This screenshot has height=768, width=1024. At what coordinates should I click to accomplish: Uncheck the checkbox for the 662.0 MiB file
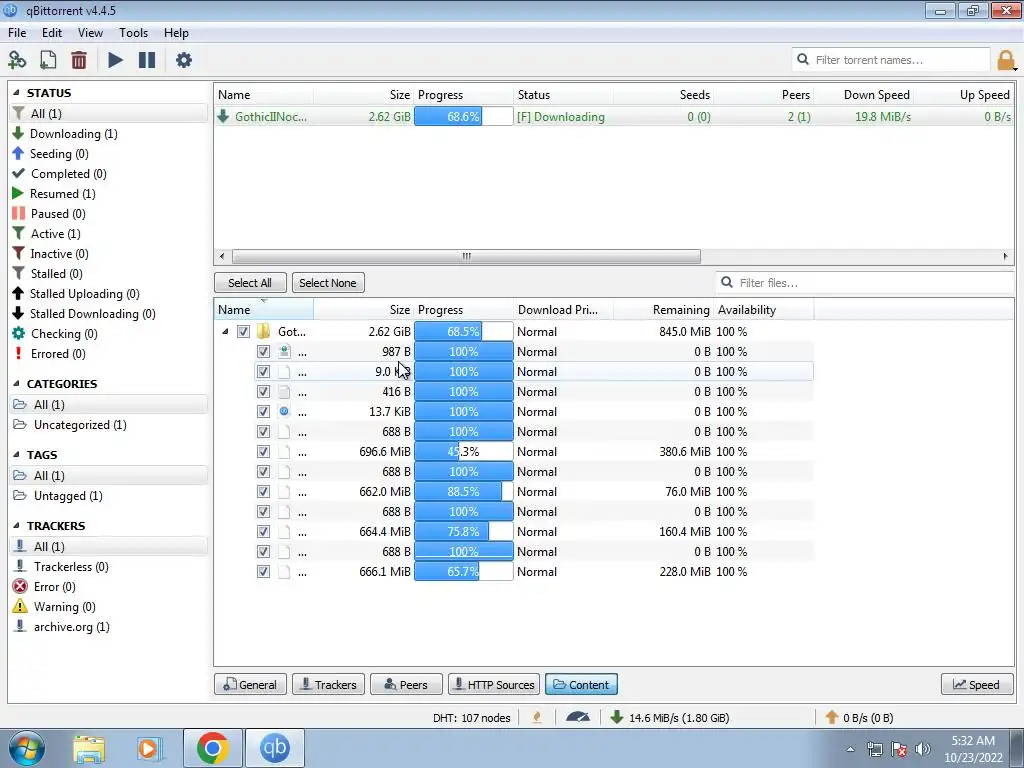point(263,492)
